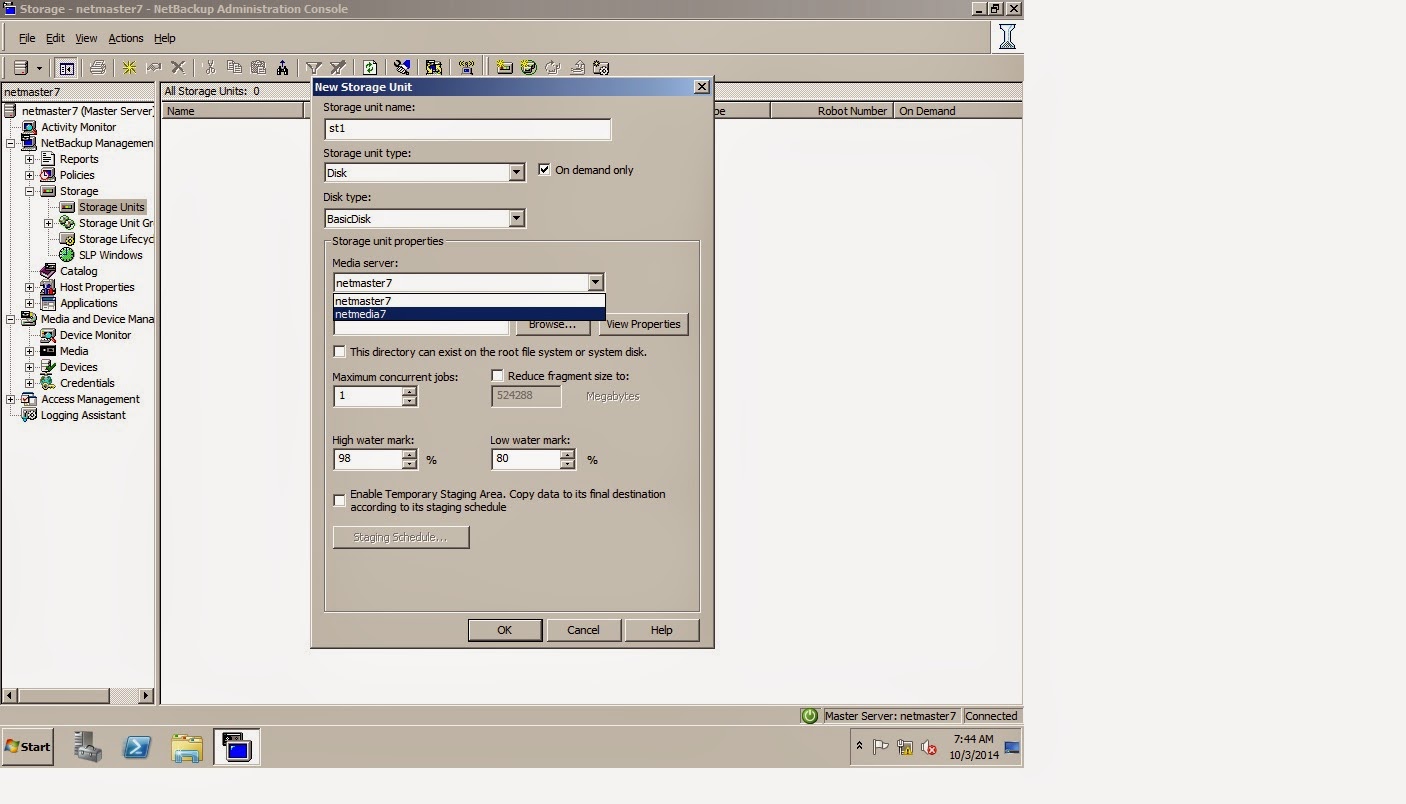Image resolution: width=1406 pixels, height=804 pixels.
Task: Uncheck the On demand only checkbox
Action: 545,169
